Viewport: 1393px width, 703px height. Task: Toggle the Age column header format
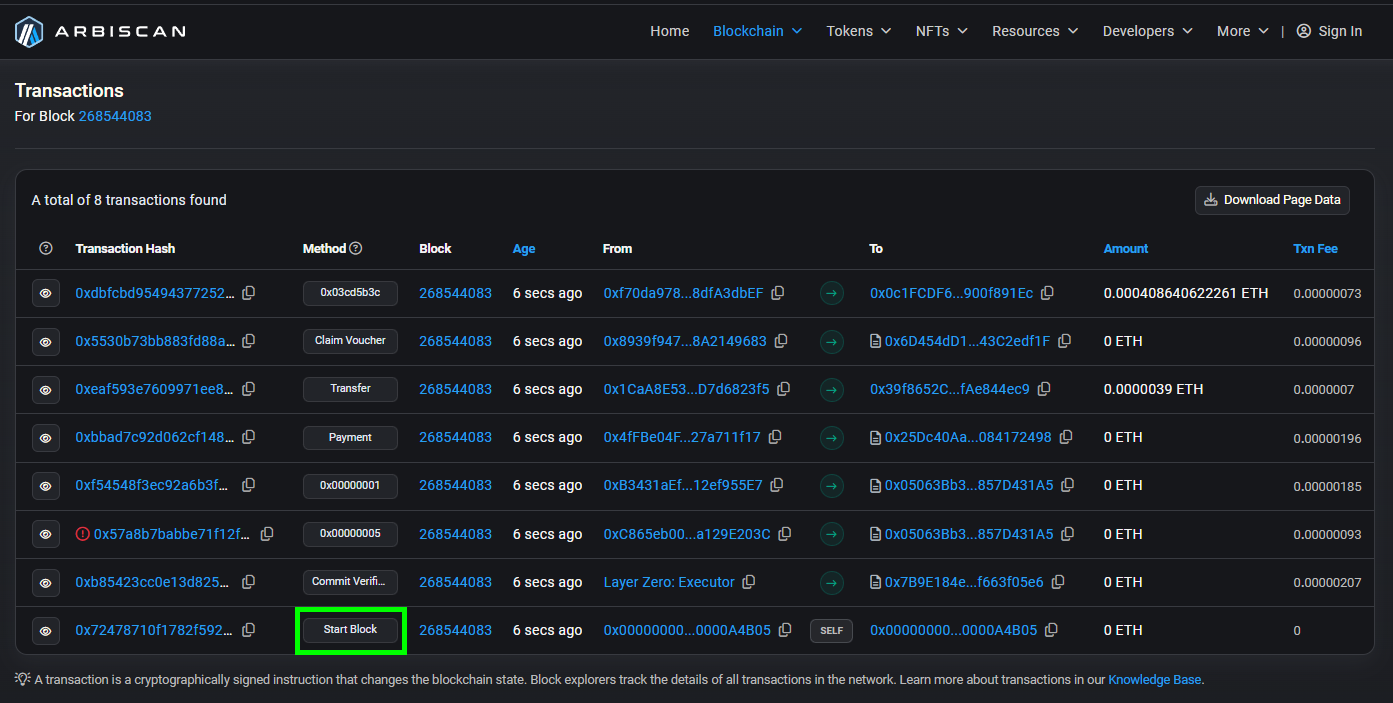click(x=524, y=248)
